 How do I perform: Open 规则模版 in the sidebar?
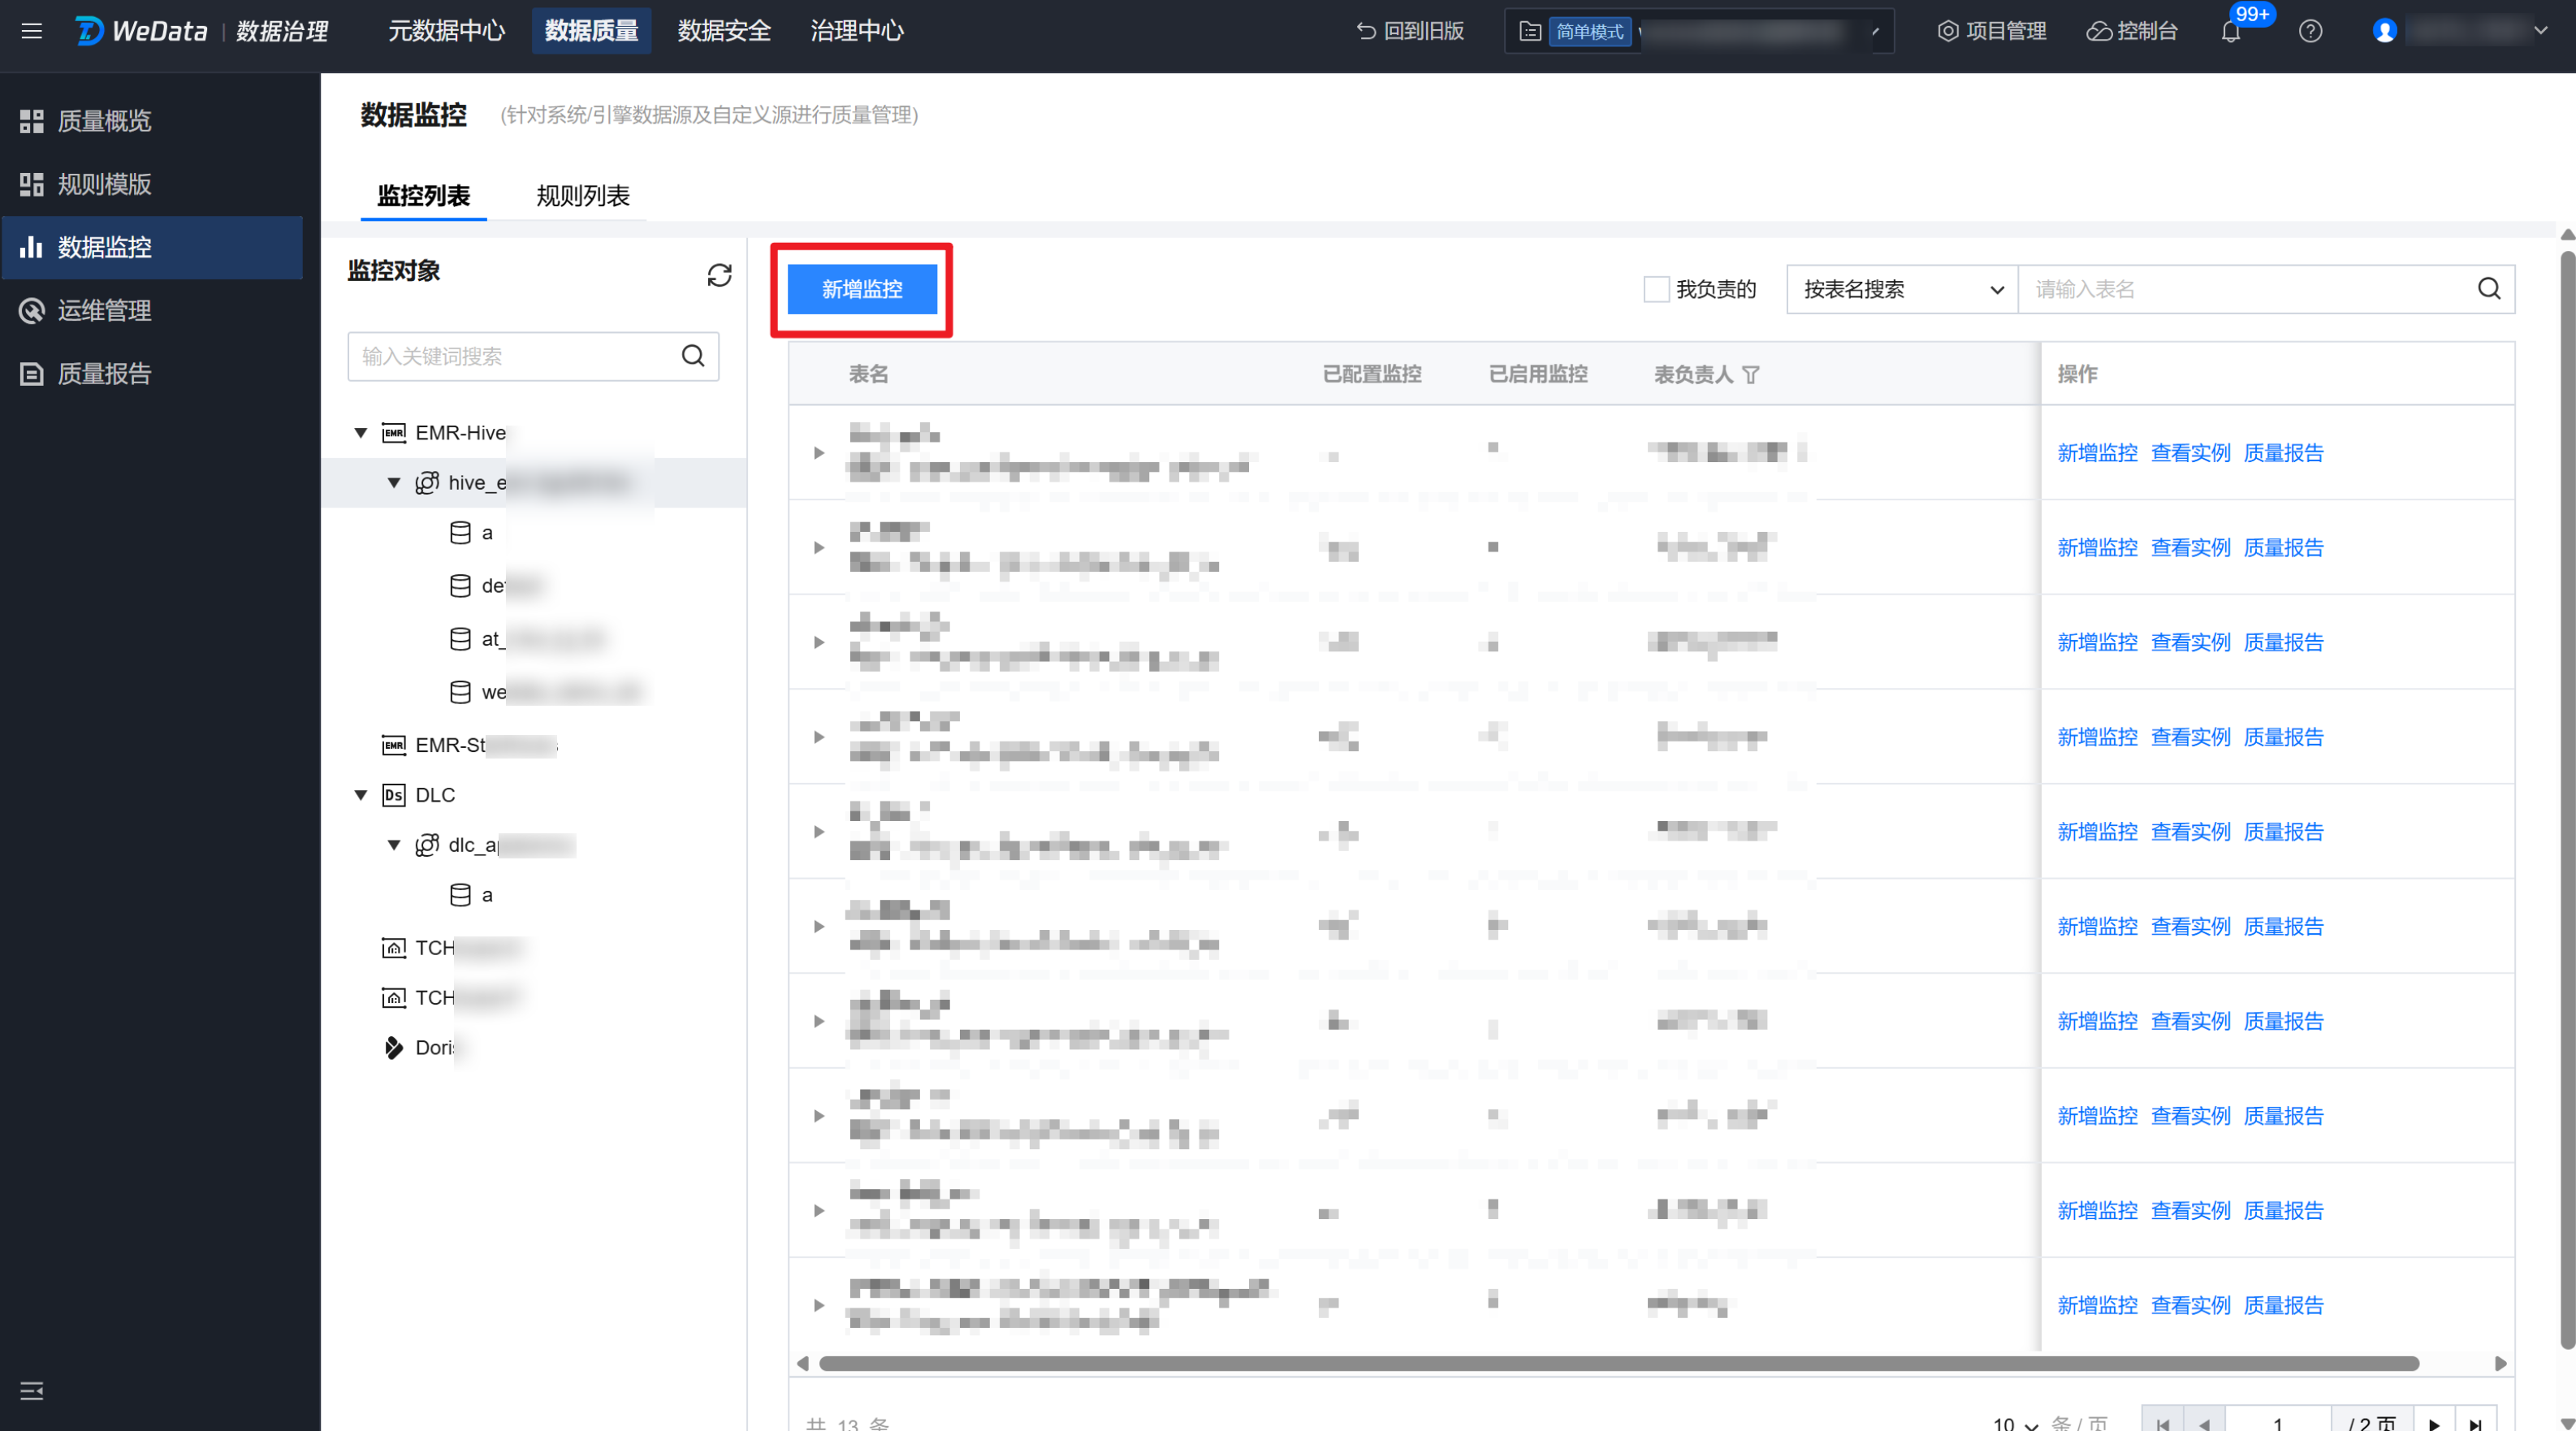[x=152, y=184]
